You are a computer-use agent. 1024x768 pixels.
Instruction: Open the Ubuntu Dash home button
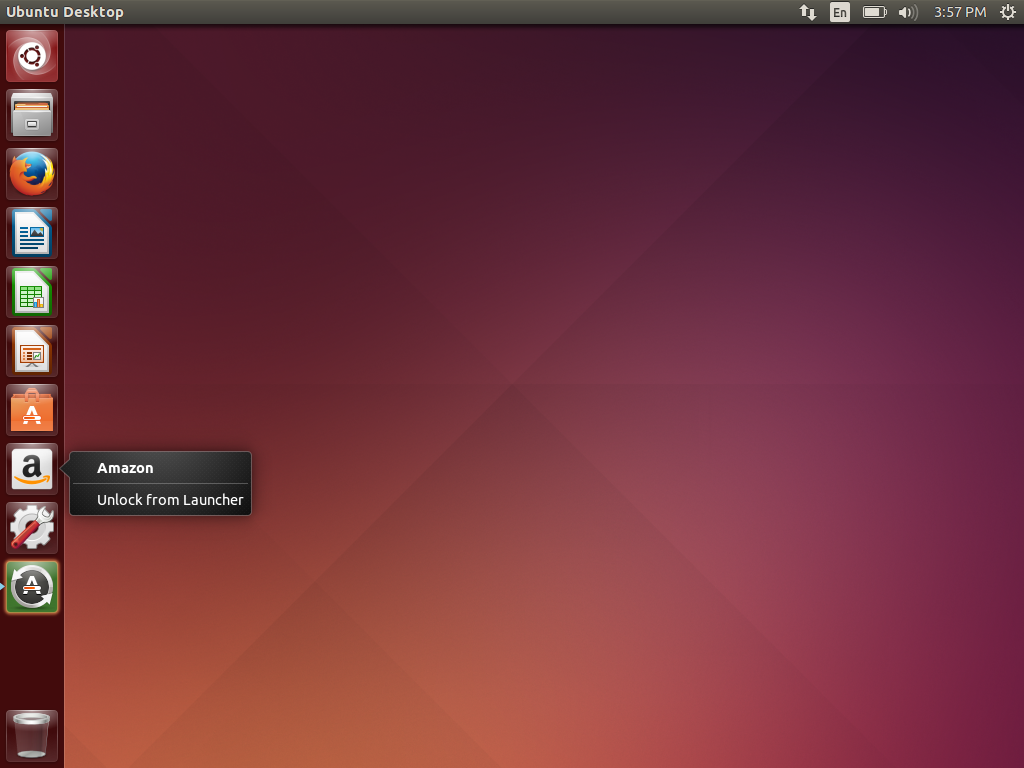31,55
